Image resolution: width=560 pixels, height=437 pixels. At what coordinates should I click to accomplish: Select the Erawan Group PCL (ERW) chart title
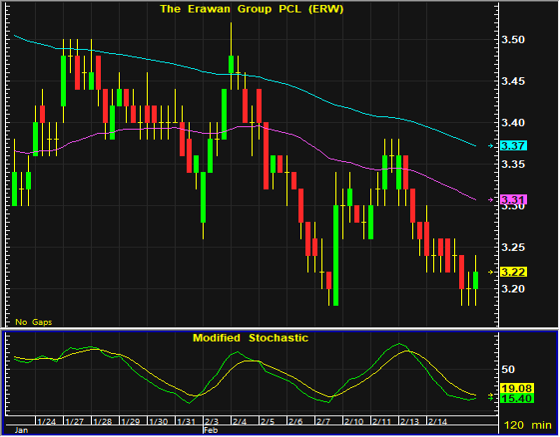[251, 9]
